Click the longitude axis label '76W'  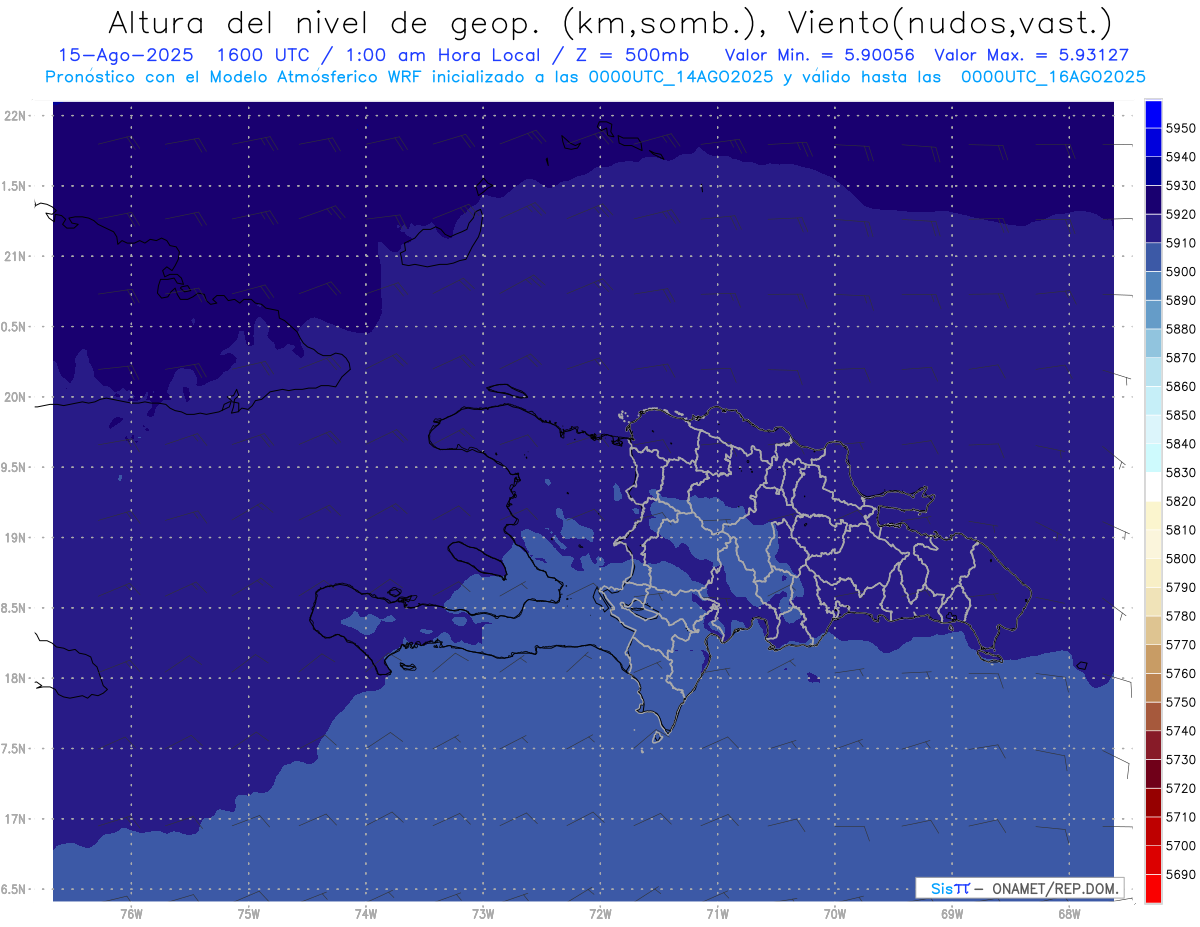click(x=131, y=914)
